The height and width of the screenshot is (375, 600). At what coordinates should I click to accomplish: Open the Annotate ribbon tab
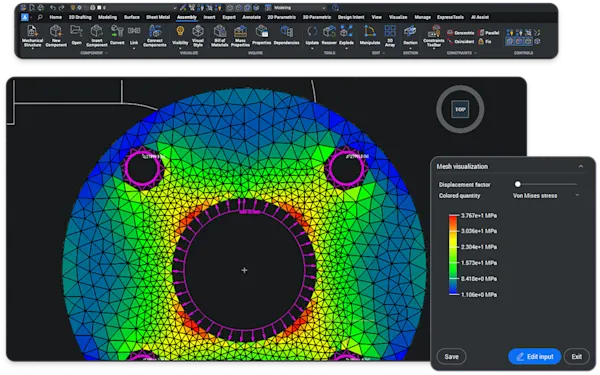point(251,17)
